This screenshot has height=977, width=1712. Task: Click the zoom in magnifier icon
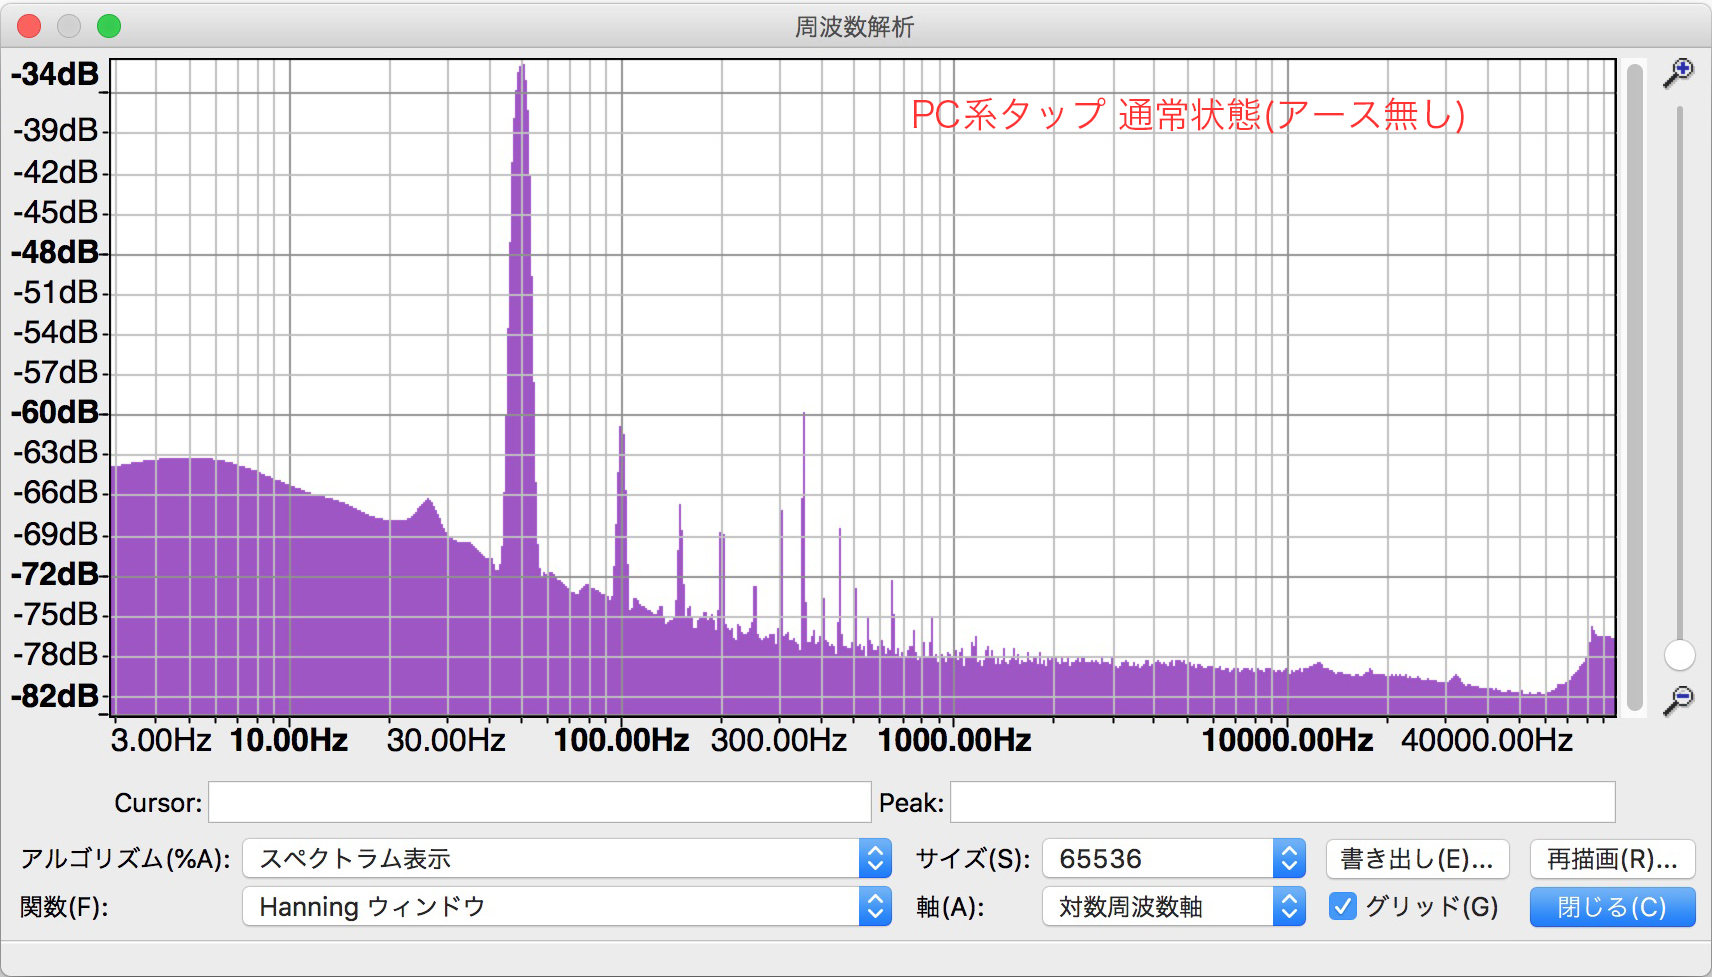1677,73
